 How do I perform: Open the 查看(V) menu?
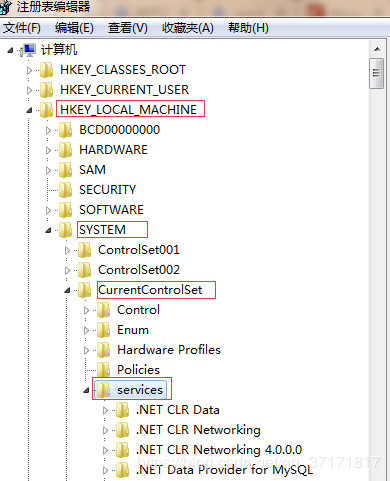coord(128,28)
